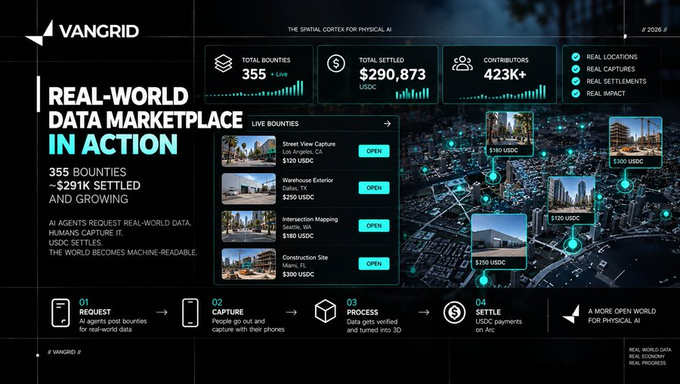Click the phone icon for step 01 Request

[x=60, y=313]
